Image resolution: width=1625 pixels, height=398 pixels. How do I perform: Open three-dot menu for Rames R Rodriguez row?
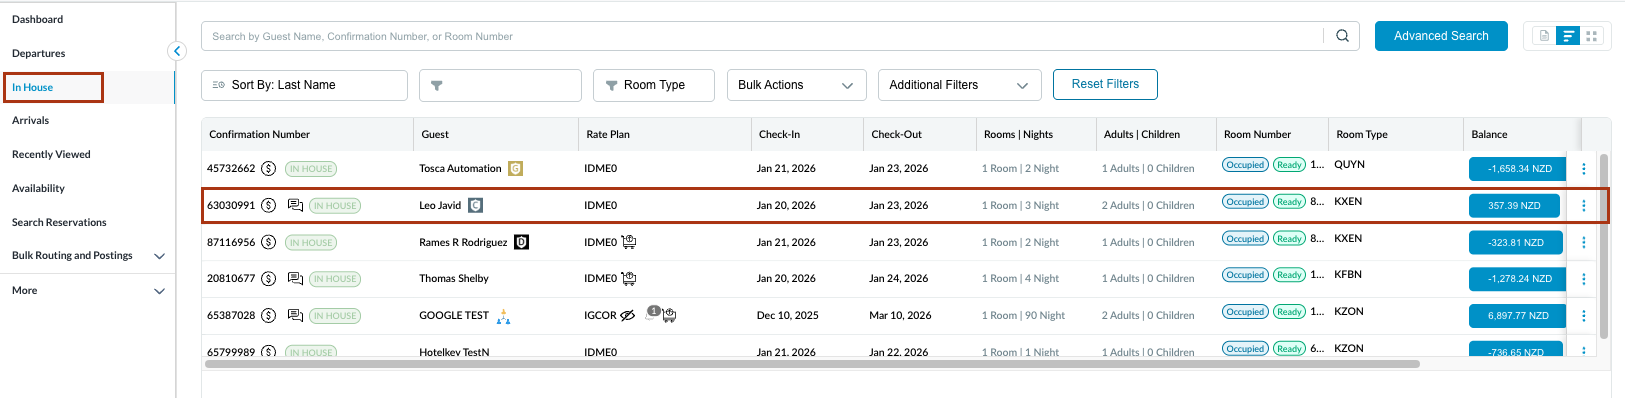coord(1583,243)
